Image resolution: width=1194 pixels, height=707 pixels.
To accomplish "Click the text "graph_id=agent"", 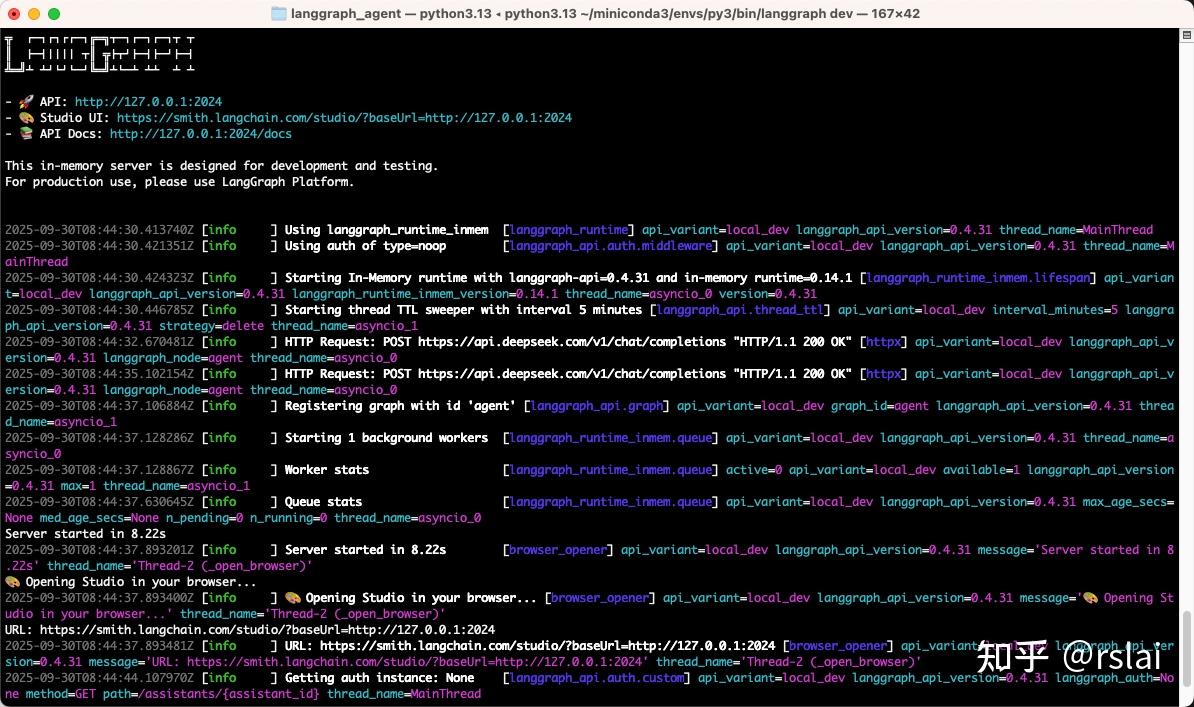I will tap(880, 405).
